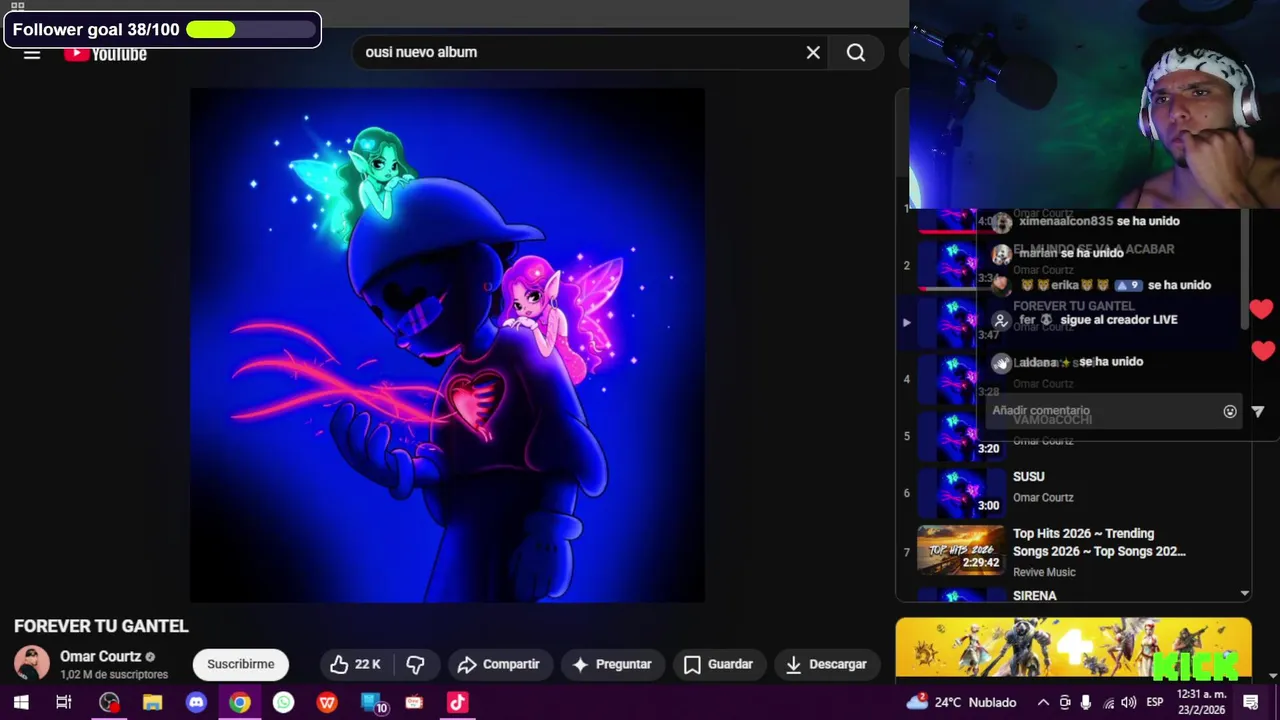Open the 24°C Nublado weather widget
This screenshot has height=720, width=1280.
[961, 702]
